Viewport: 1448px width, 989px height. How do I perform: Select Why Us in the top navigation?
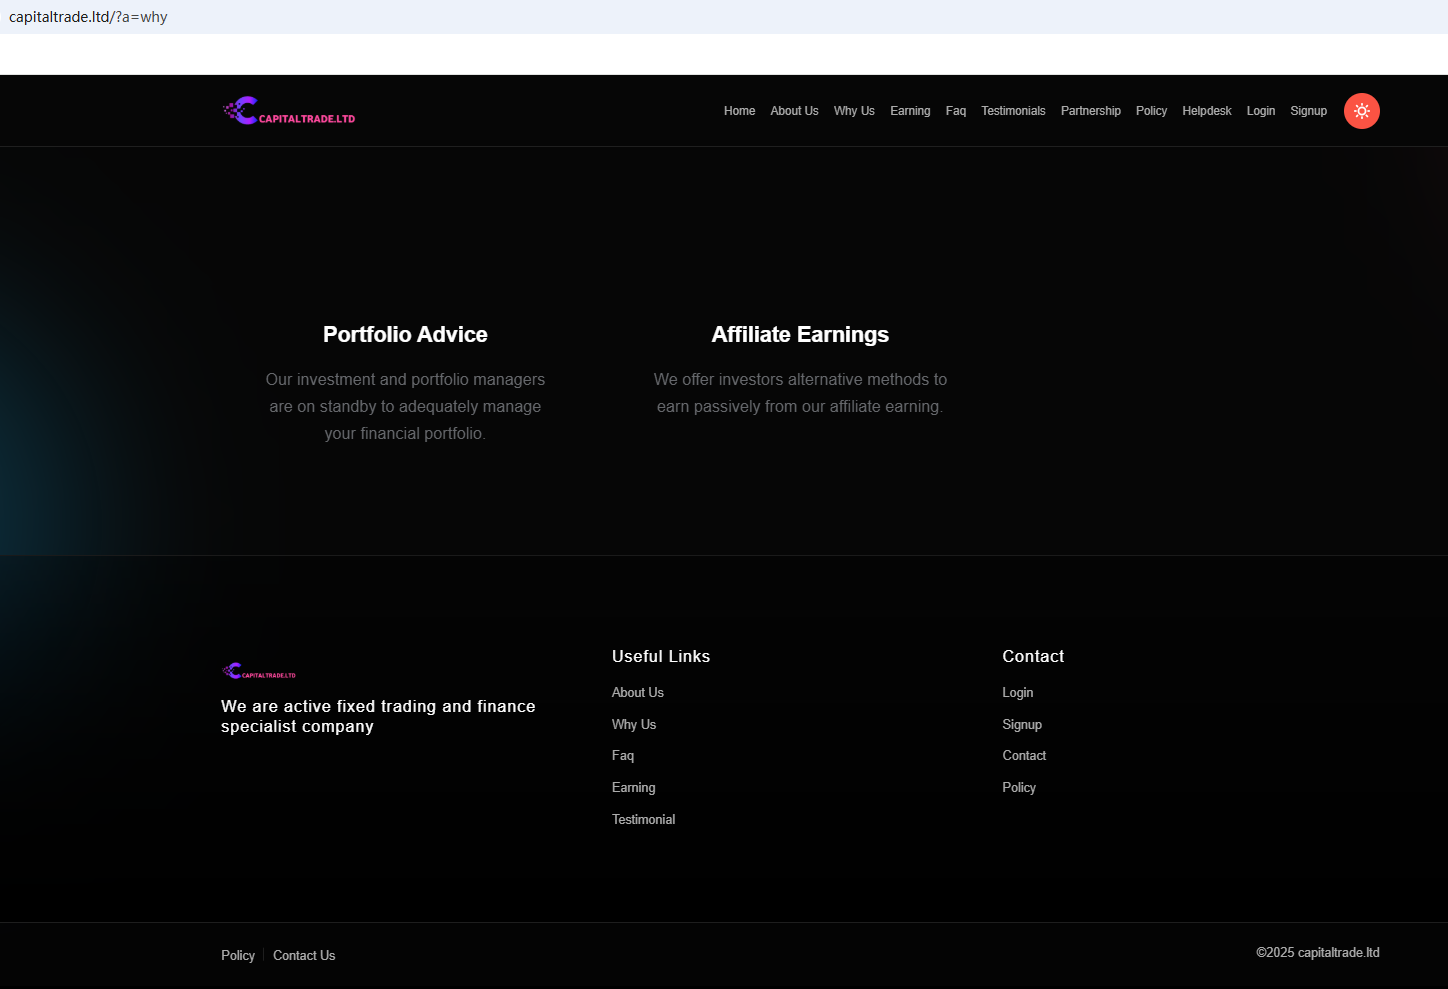[x=854, y=111]
